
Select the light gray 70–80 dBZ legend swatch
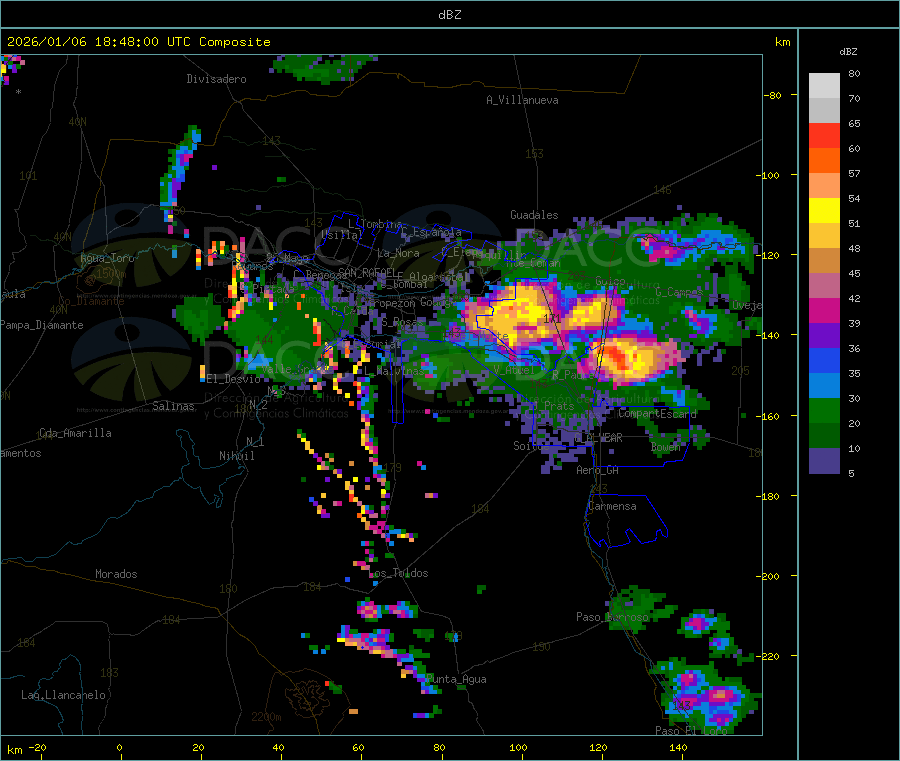pyautogui.click(x=824, y=86)
